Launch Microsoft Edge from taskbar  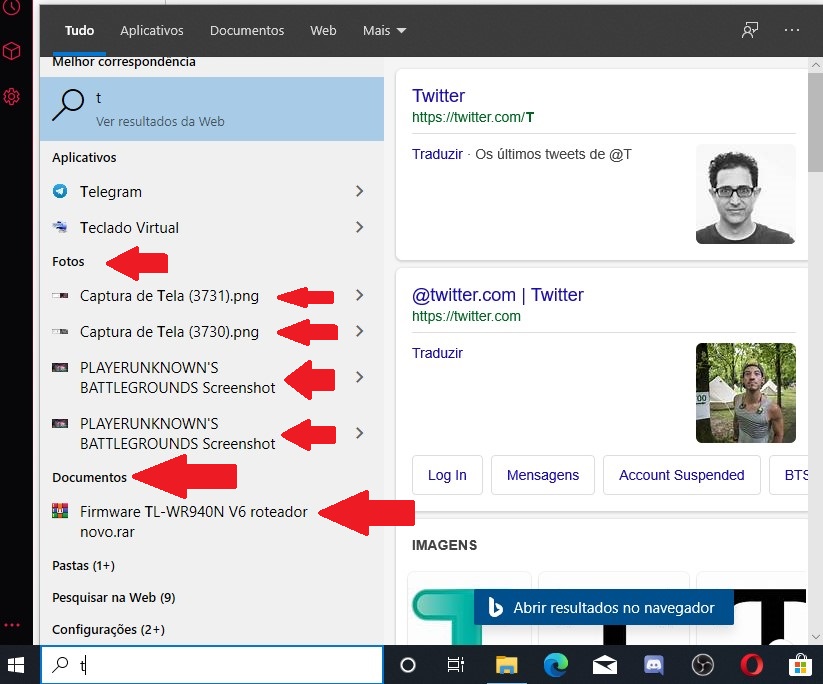click(x=555, y=665)
